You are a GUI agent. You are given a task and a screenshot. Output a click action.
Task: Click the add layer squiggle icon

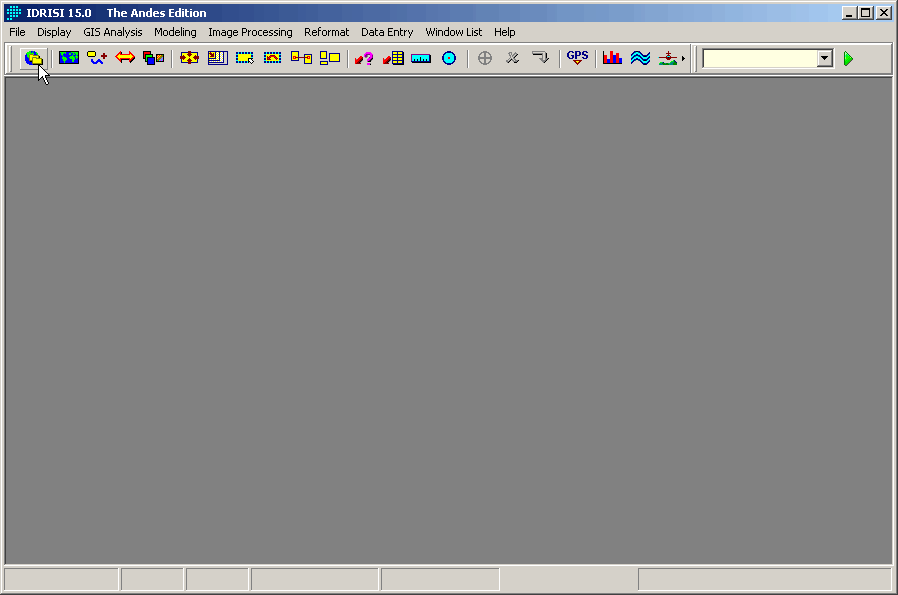click(97, 58)
